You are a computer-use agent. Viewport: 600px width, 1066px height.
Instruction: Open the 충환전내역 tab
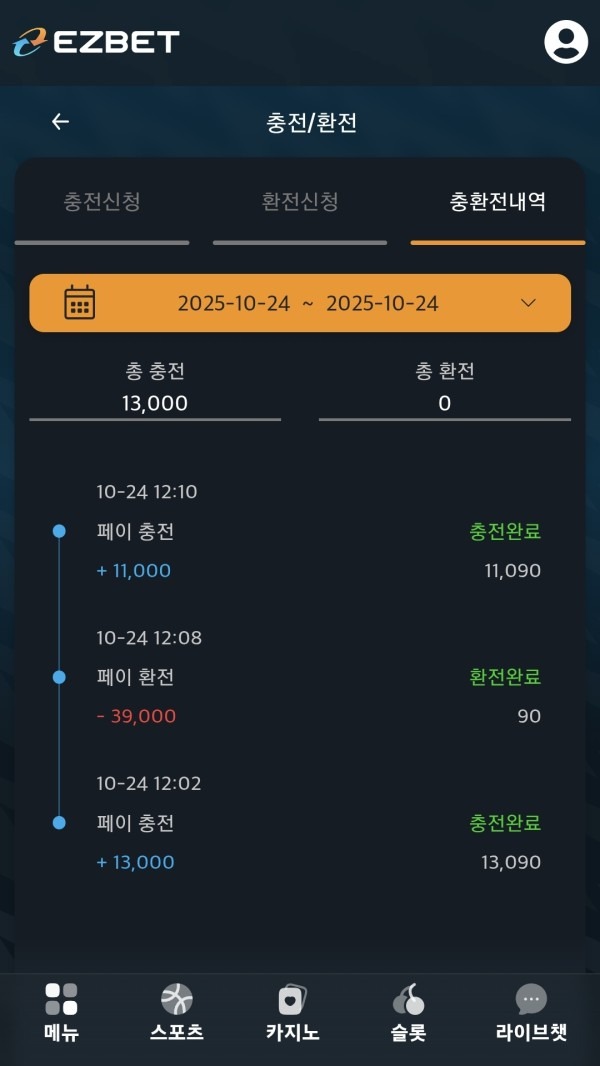[x=495, y=202]
